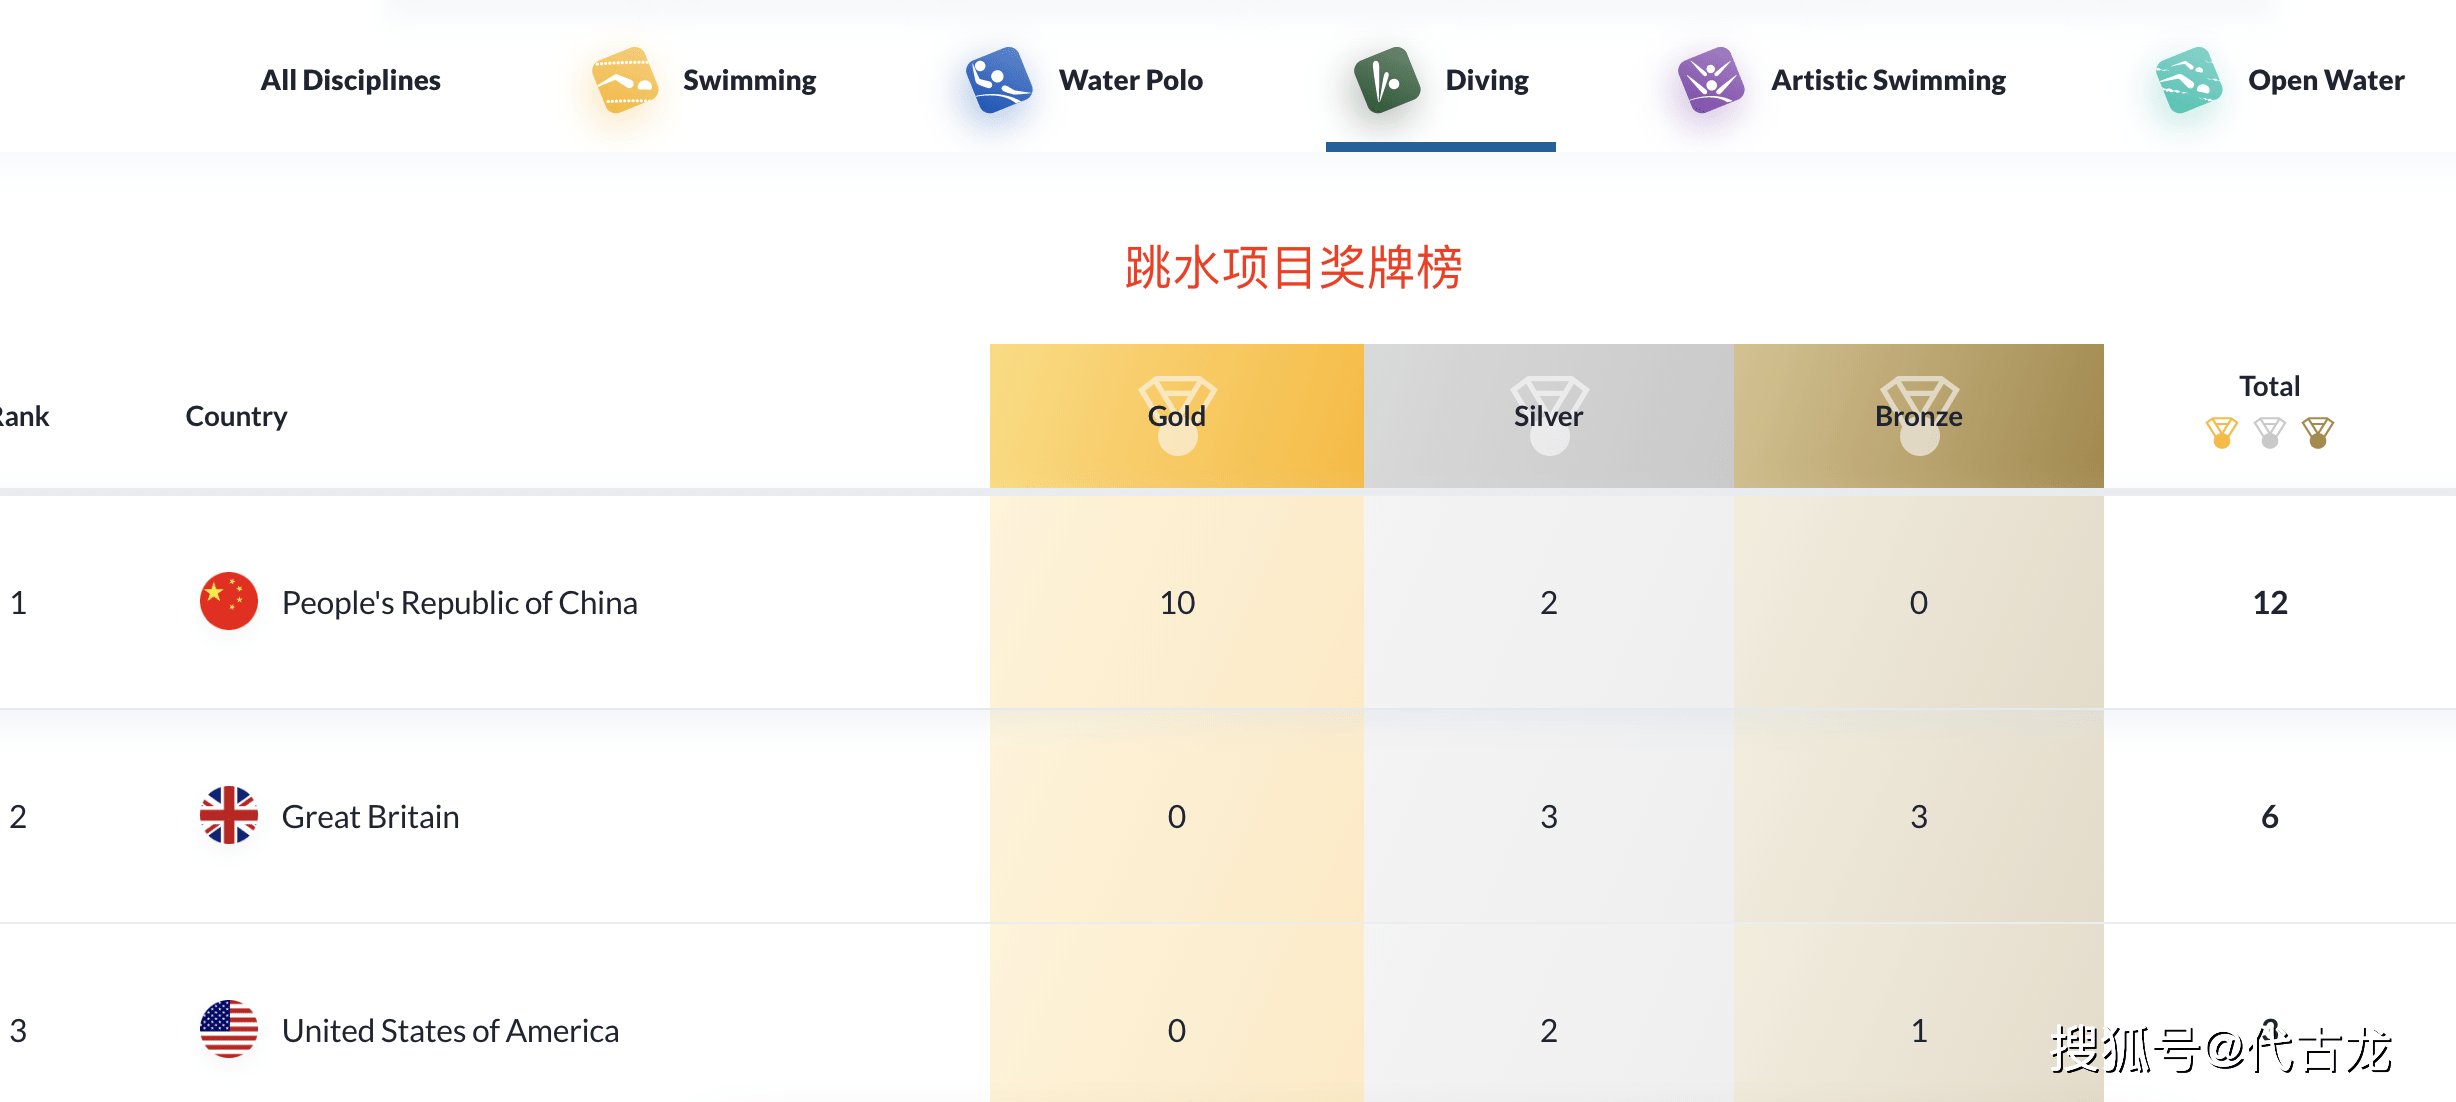This screenshot has height=1102, width=2456.
Task: Click Great Britain's gold count 0
Action: [1177, 817]
